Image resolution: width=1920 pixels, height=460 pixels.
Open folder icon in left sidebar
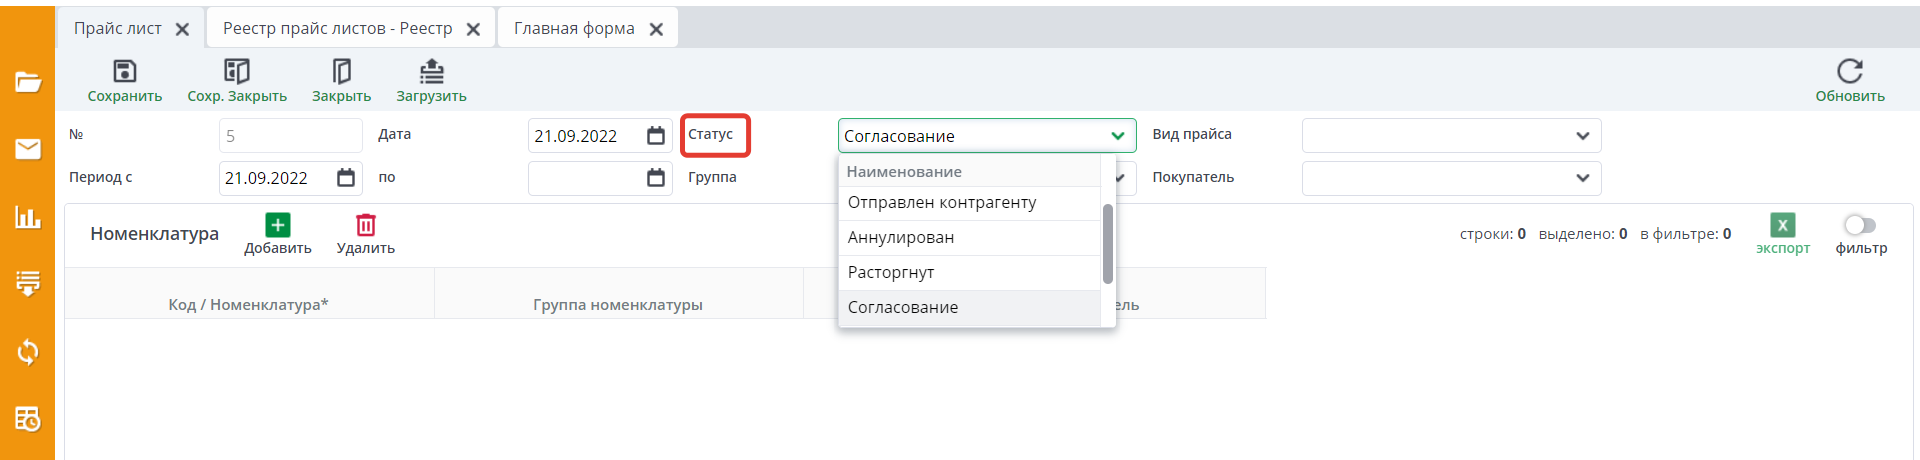[x=28, y=82]
